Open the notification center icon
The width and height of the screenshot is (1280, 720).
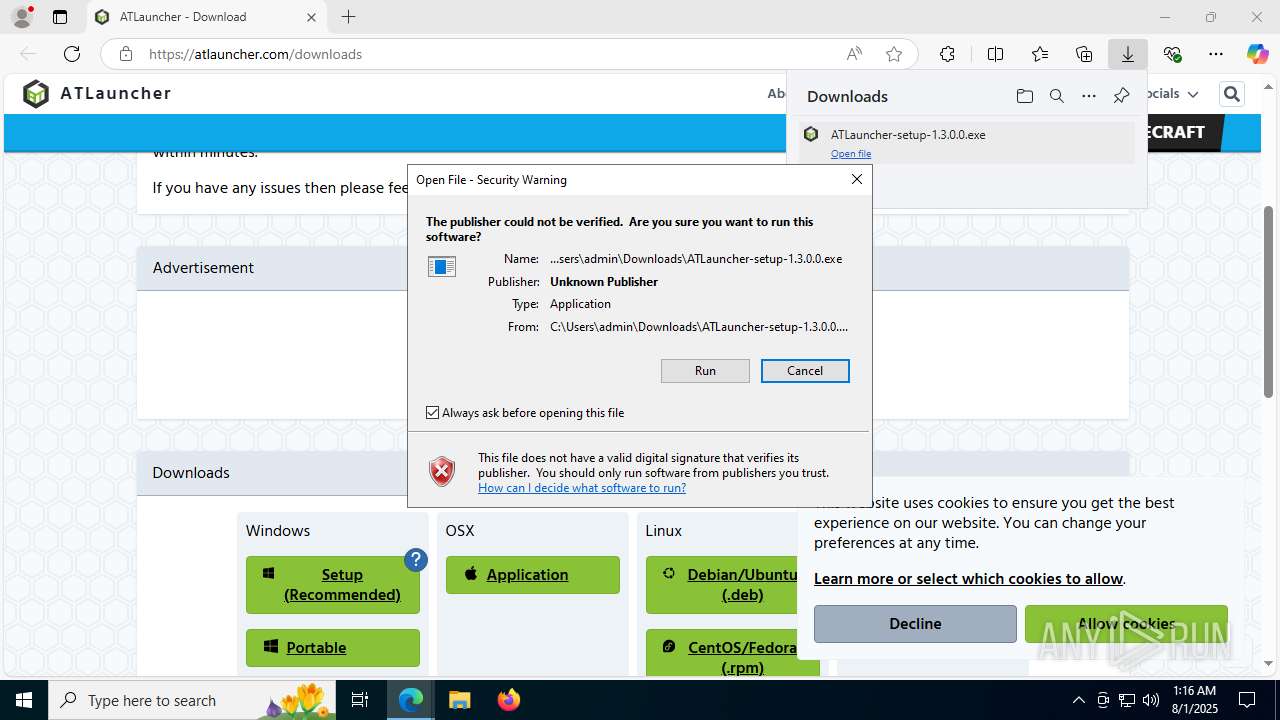click(1247, 700)
